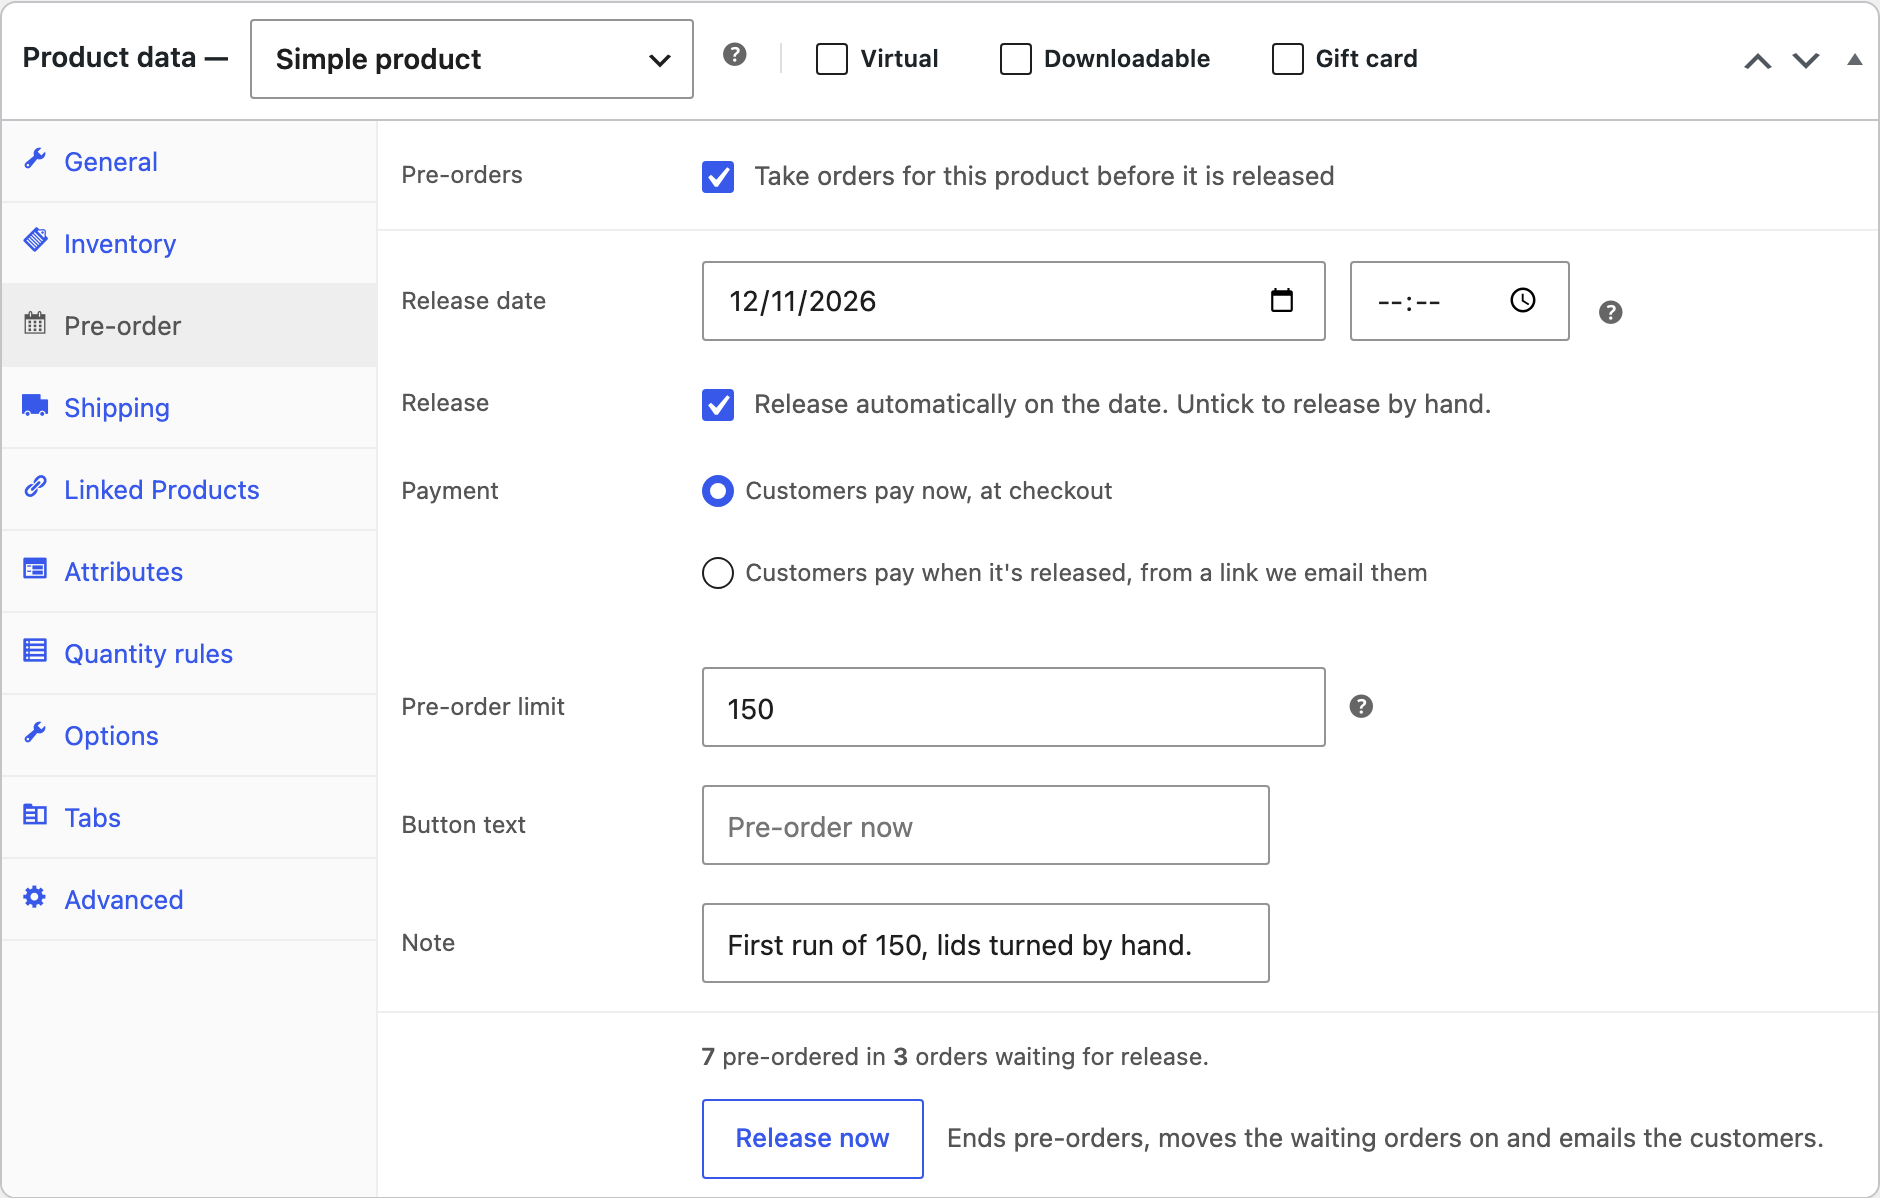Open the Simple product type dropdown

pos(472,59)
